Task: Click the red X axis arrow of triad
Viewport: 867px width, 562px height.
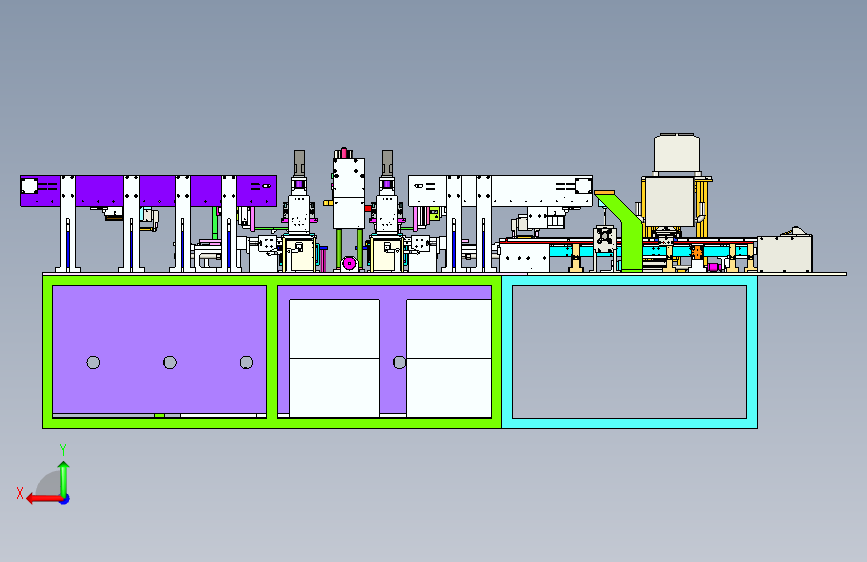Action: tap(44, 499)
